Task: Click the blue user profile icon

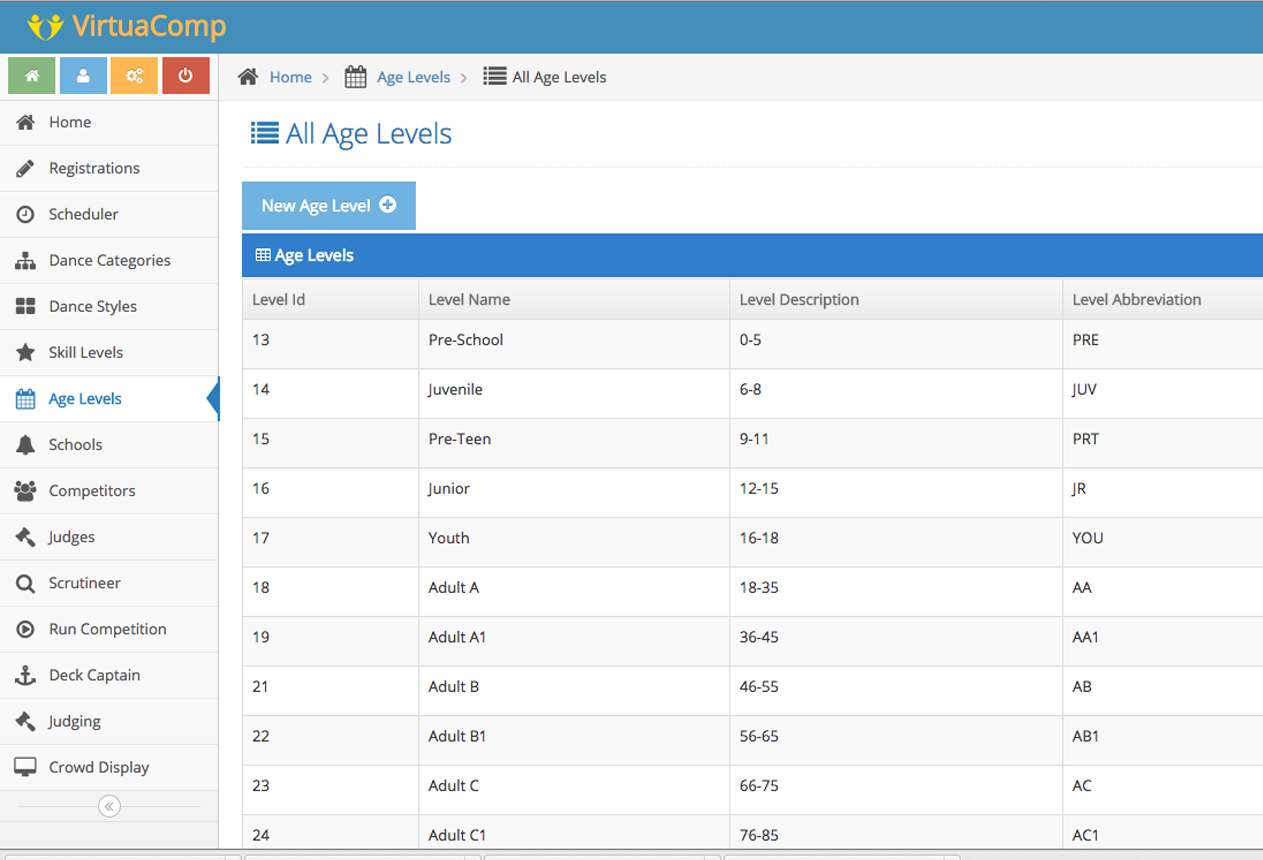Action: (x=83, y=76)
